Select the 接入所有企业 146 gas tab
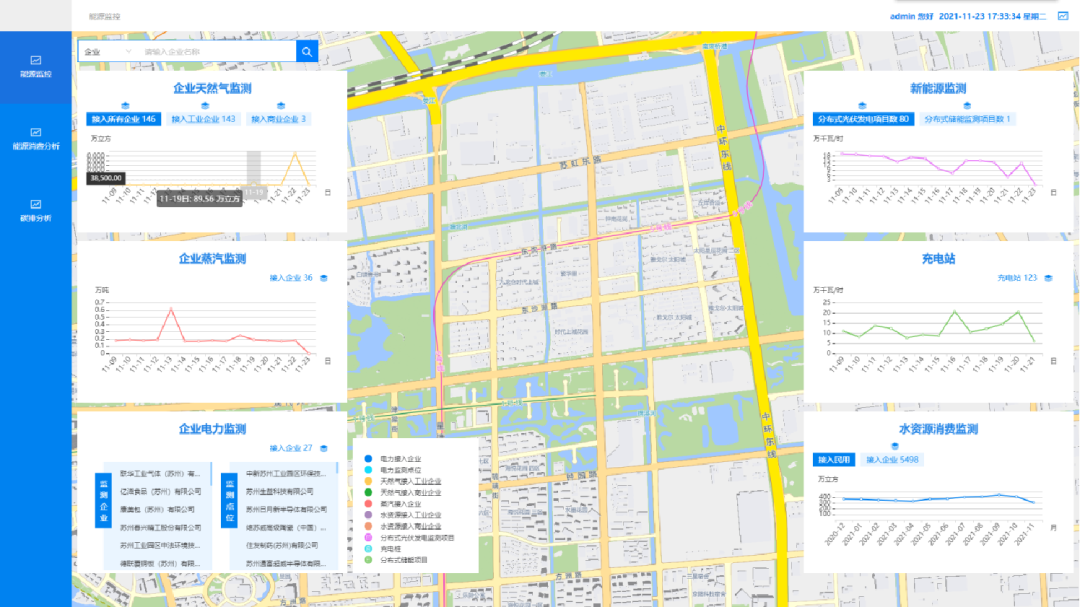 (x=123, y=119)
